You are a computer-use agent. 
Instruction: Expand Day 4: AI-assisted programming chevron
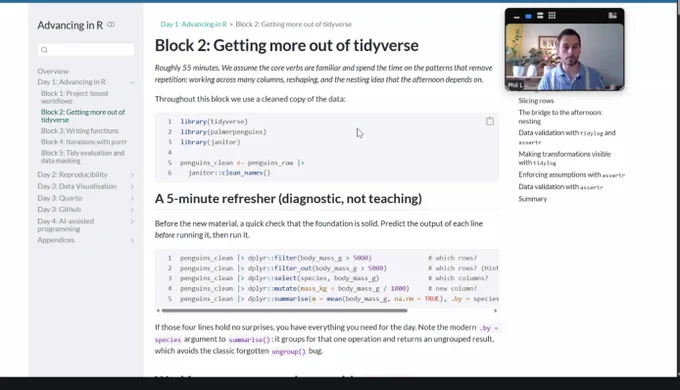coord(132,222)
